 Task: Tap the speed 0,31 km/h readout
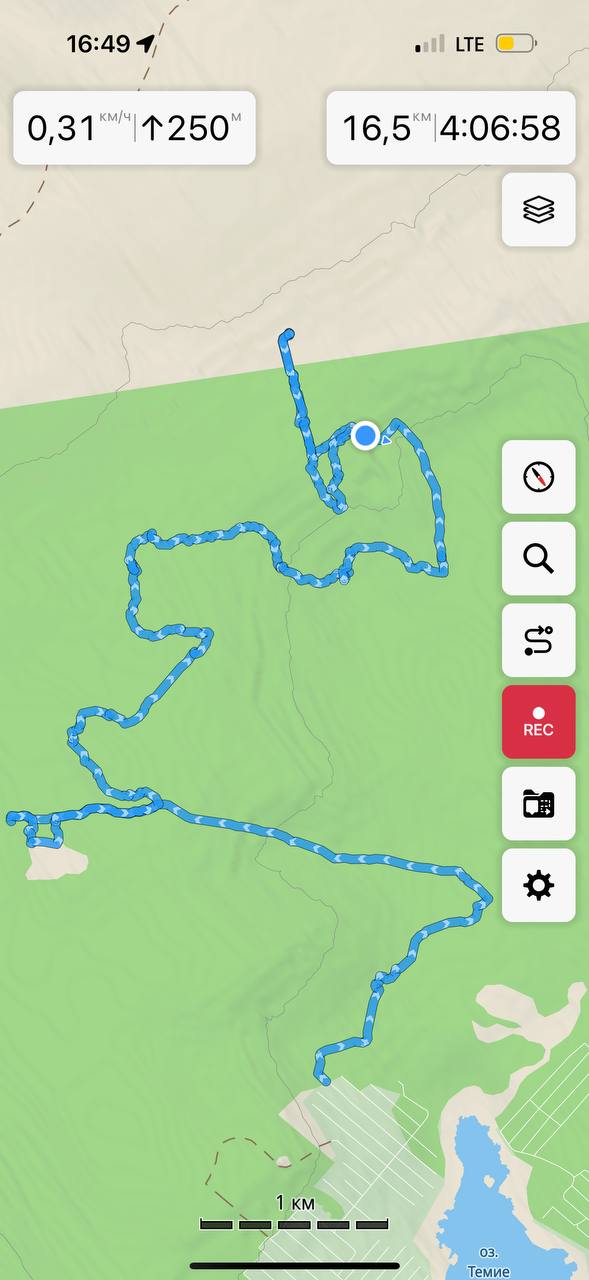pos(78,128)
